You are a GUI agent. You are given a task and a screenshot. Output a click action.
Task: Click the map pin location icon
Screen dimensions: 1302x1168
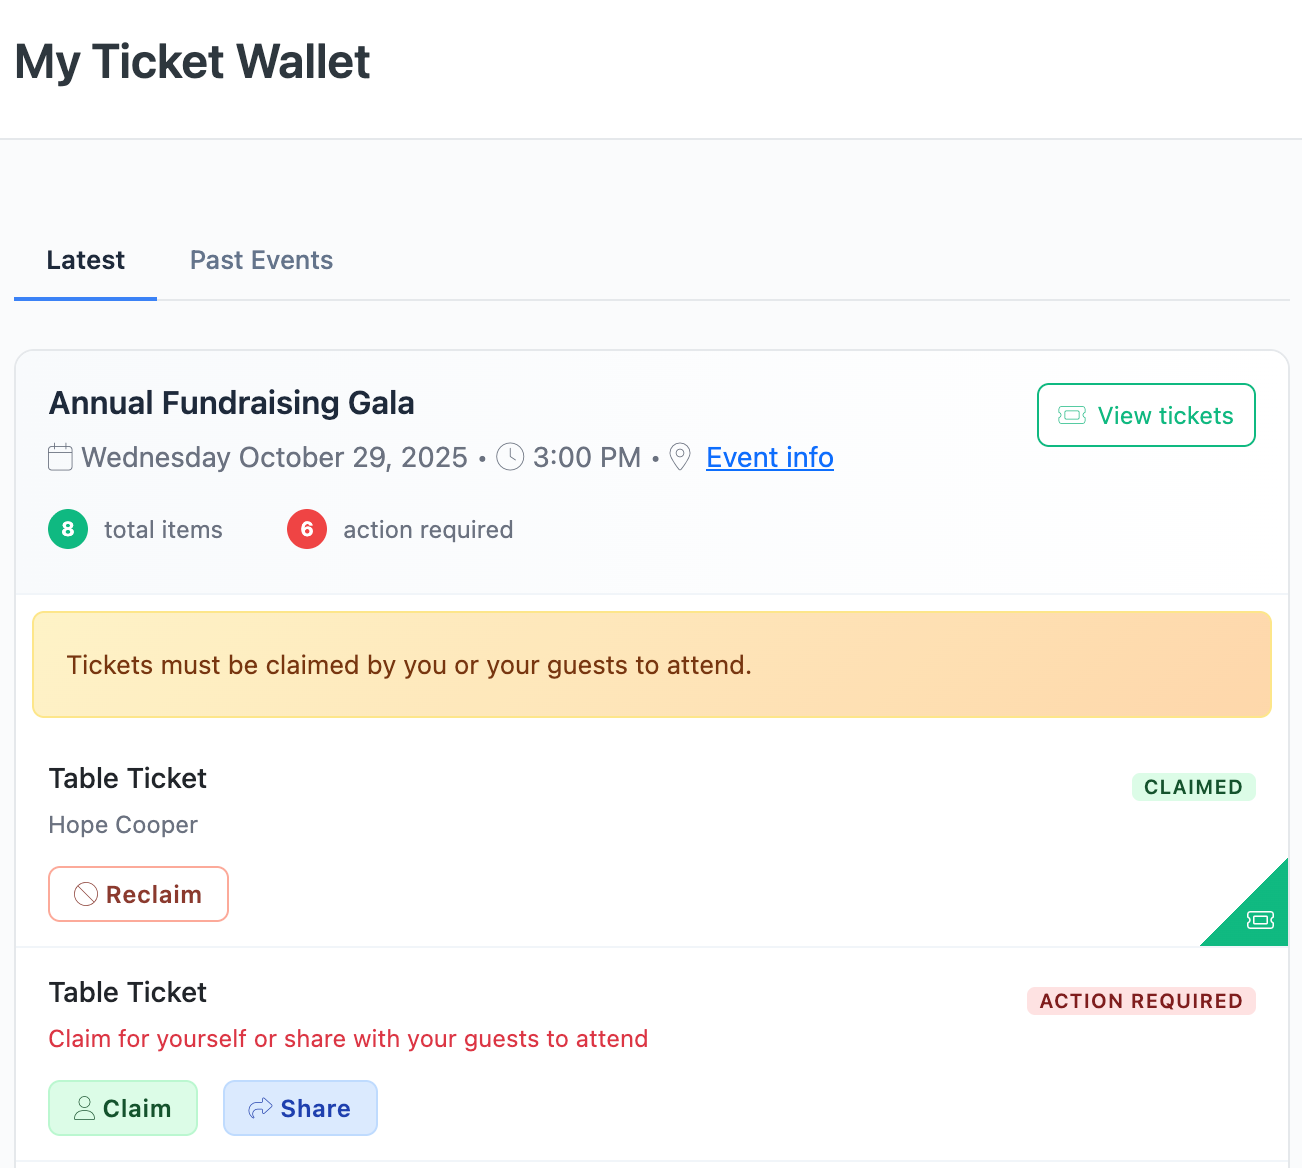(x=680, y=457)
